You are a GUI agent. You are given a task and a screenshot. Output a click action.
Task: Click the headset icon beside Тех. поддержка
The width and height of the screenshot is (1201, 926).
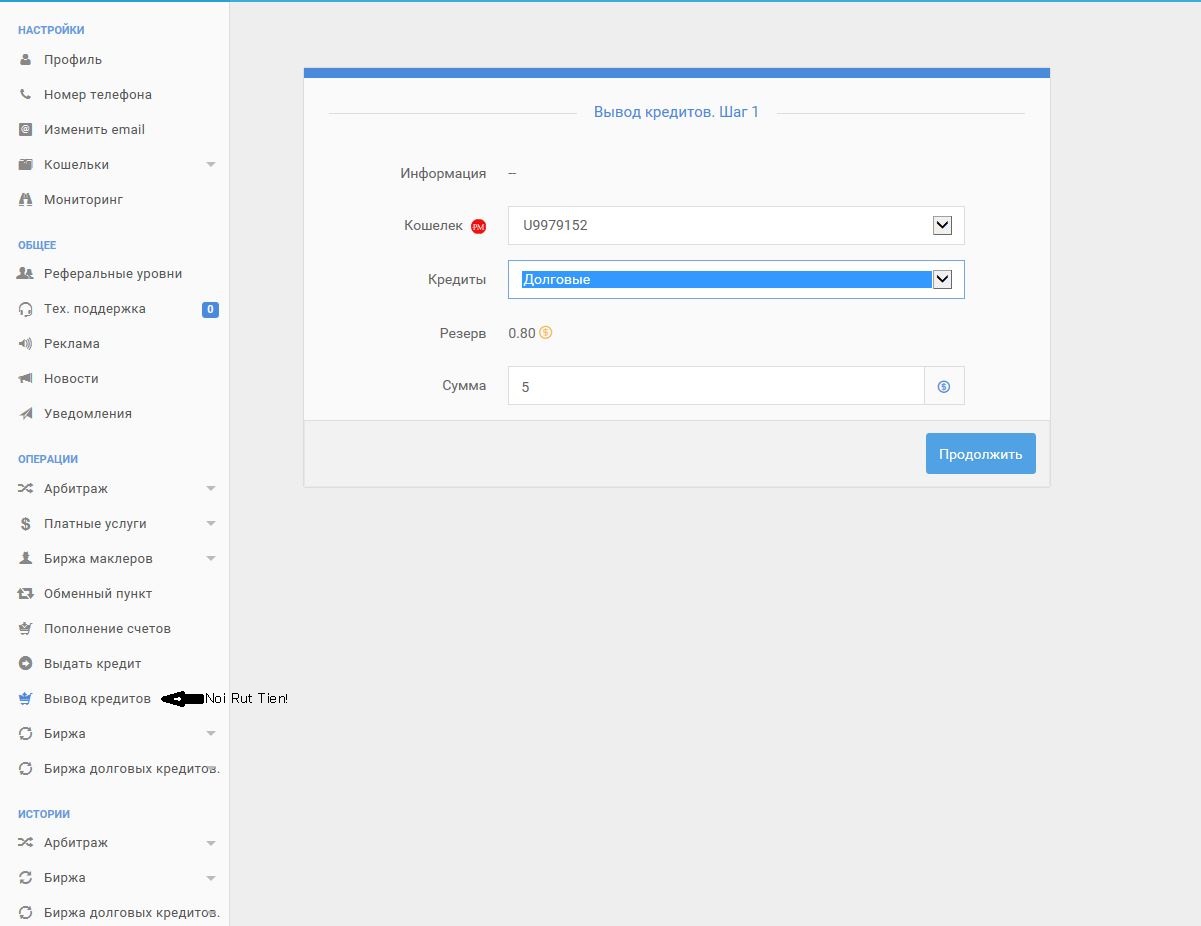click(x=26, y=309)
